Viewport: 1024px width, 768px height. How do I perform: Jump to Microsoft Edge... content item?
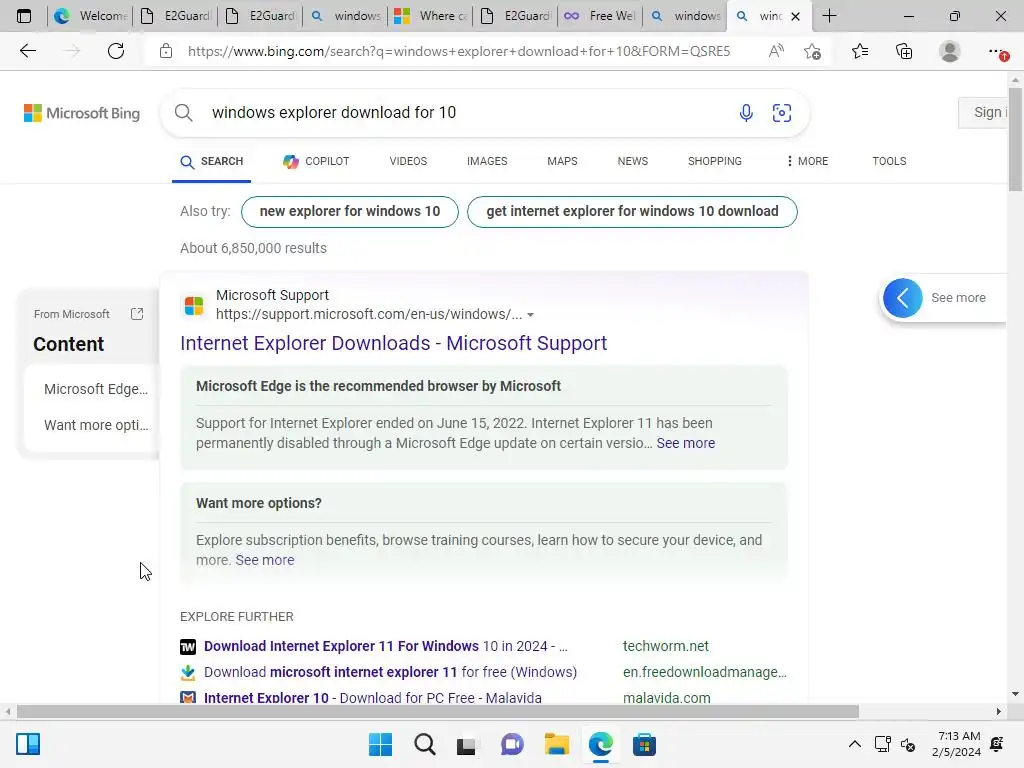click(96, 389)
